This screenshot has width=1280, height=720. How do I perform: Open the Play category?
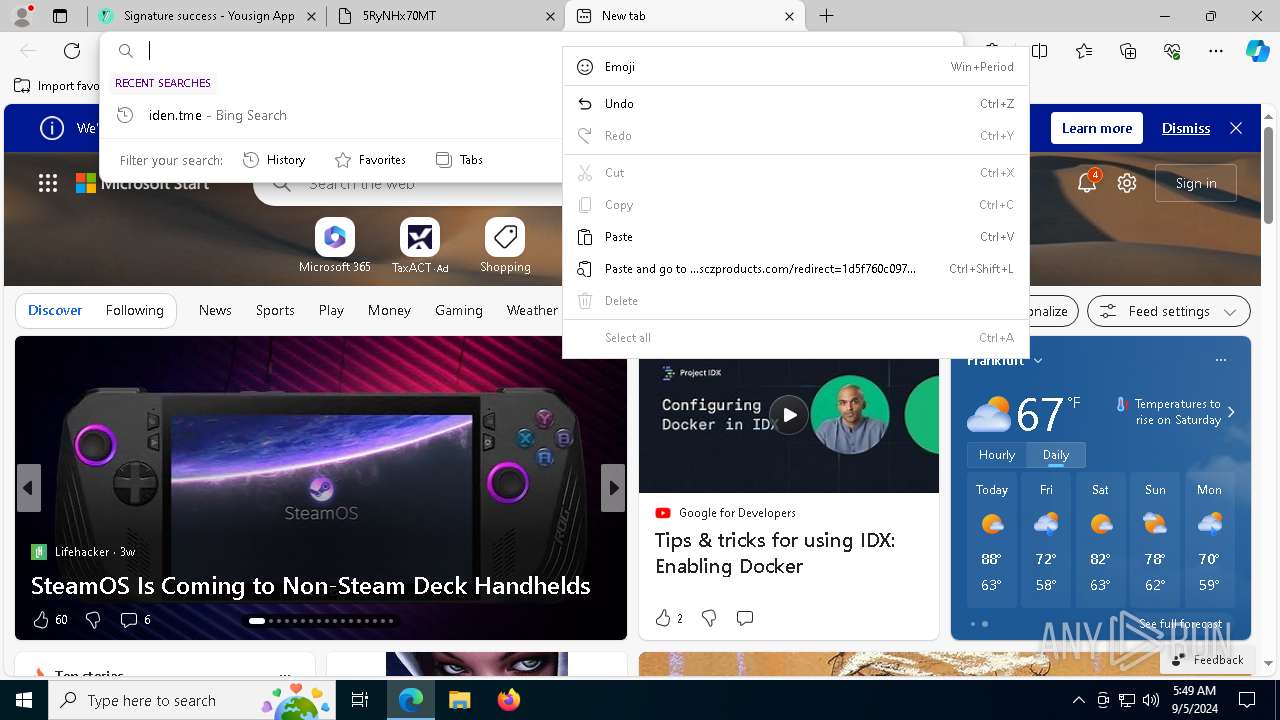(x=331, y=310)
